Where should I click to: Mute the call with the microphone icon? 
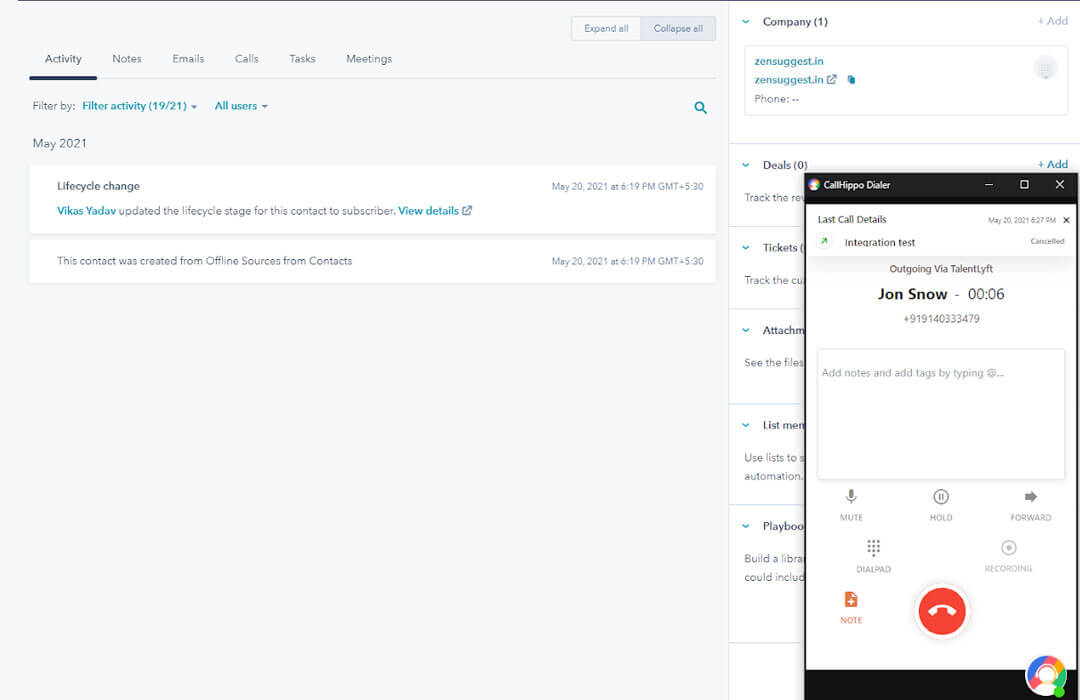851,497
